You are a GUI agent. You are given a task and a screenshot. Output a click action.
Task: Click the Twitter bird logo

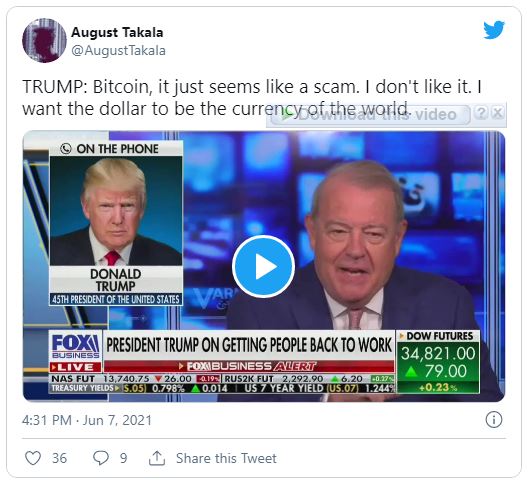pos(494,30)
